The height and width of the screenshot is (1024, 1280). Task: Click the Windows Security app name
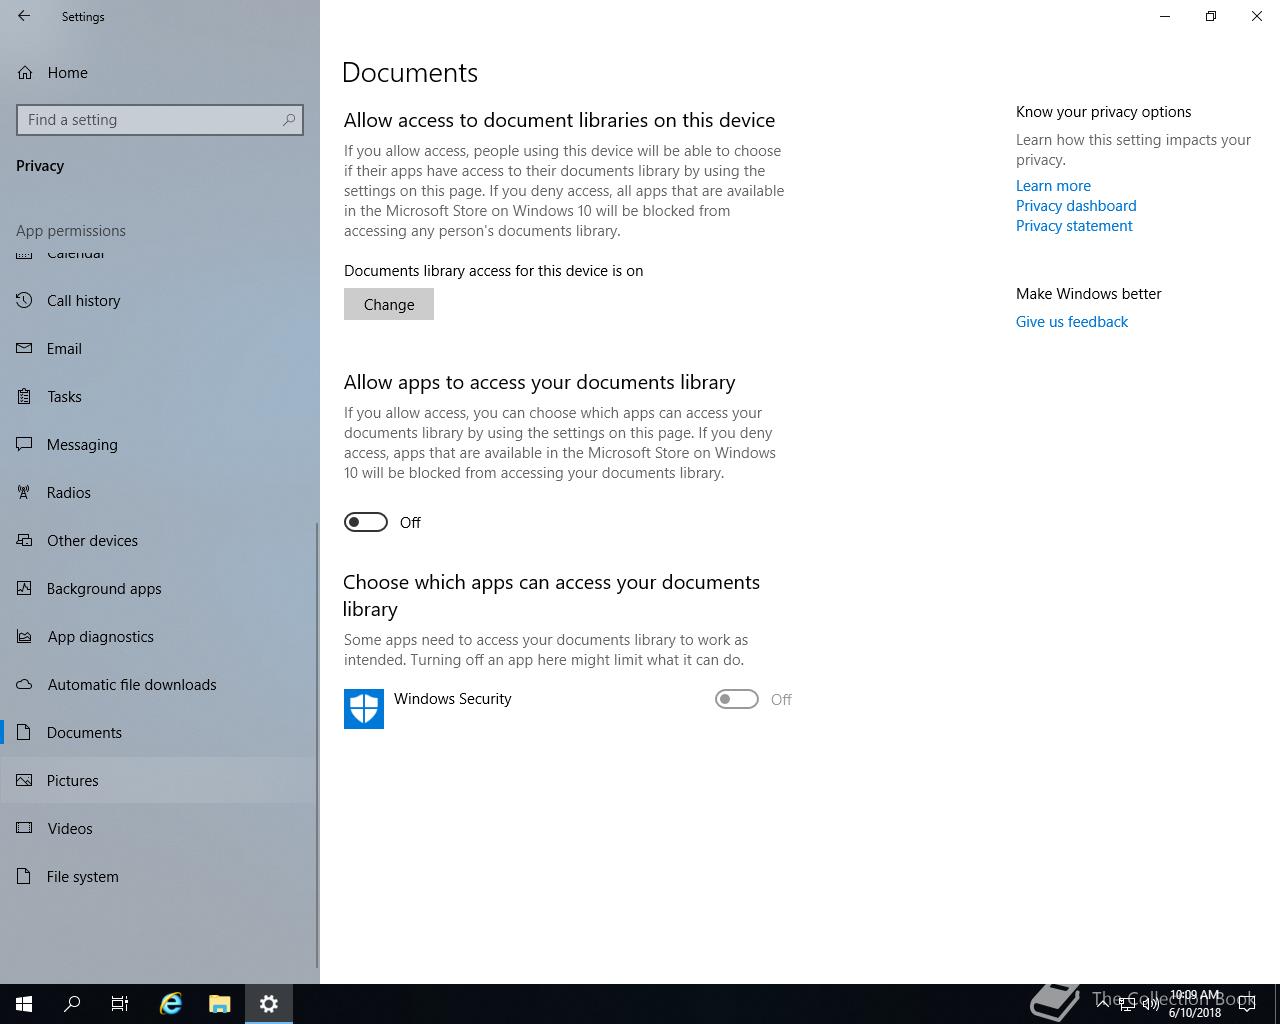453,699
